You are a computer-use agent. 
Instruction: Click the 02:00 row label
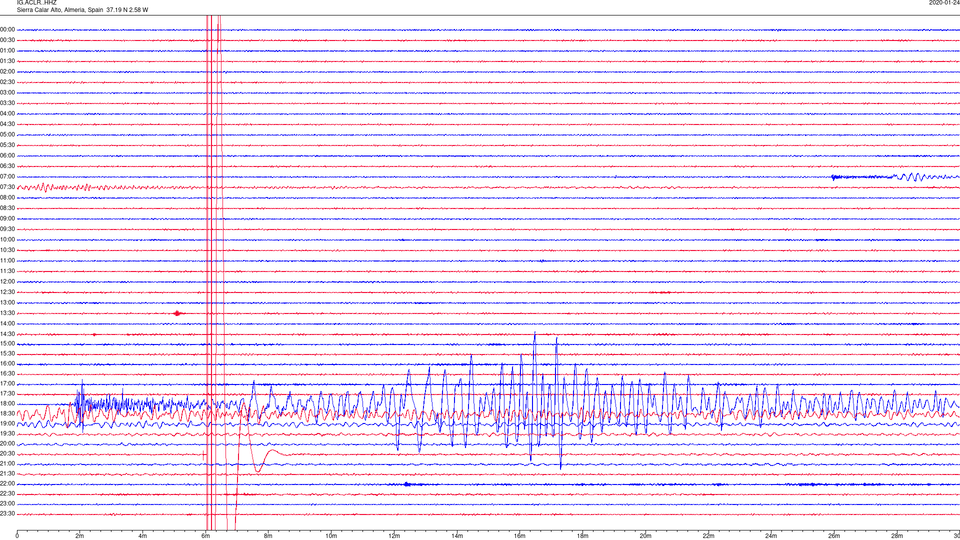(7, 72)
